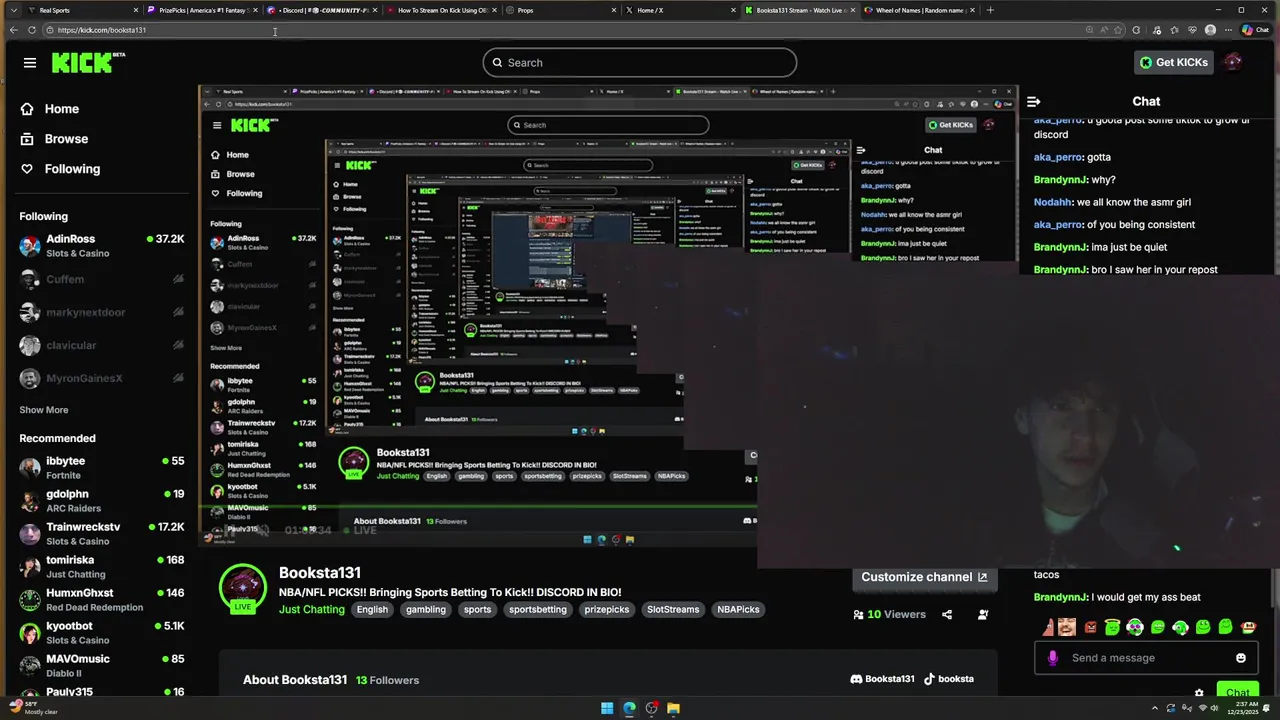
Task: Click tomiriska avatar icon
Action: coord(30,566)
